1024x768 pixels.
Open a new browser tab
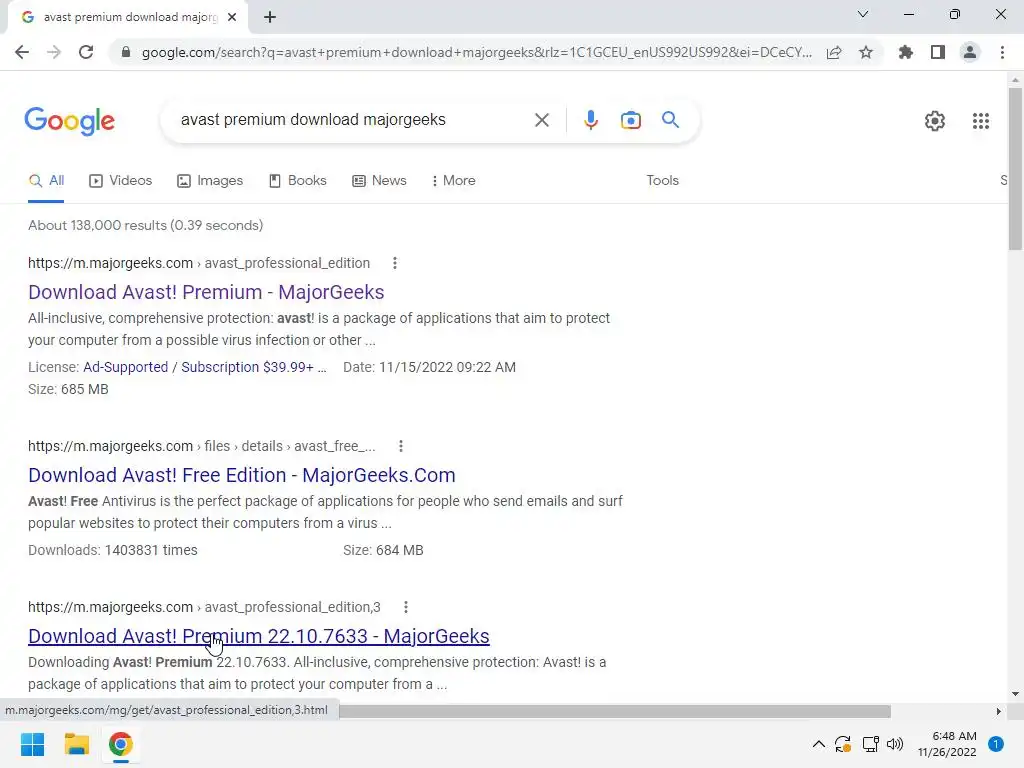pyautogui.click(x=270, y=17)
